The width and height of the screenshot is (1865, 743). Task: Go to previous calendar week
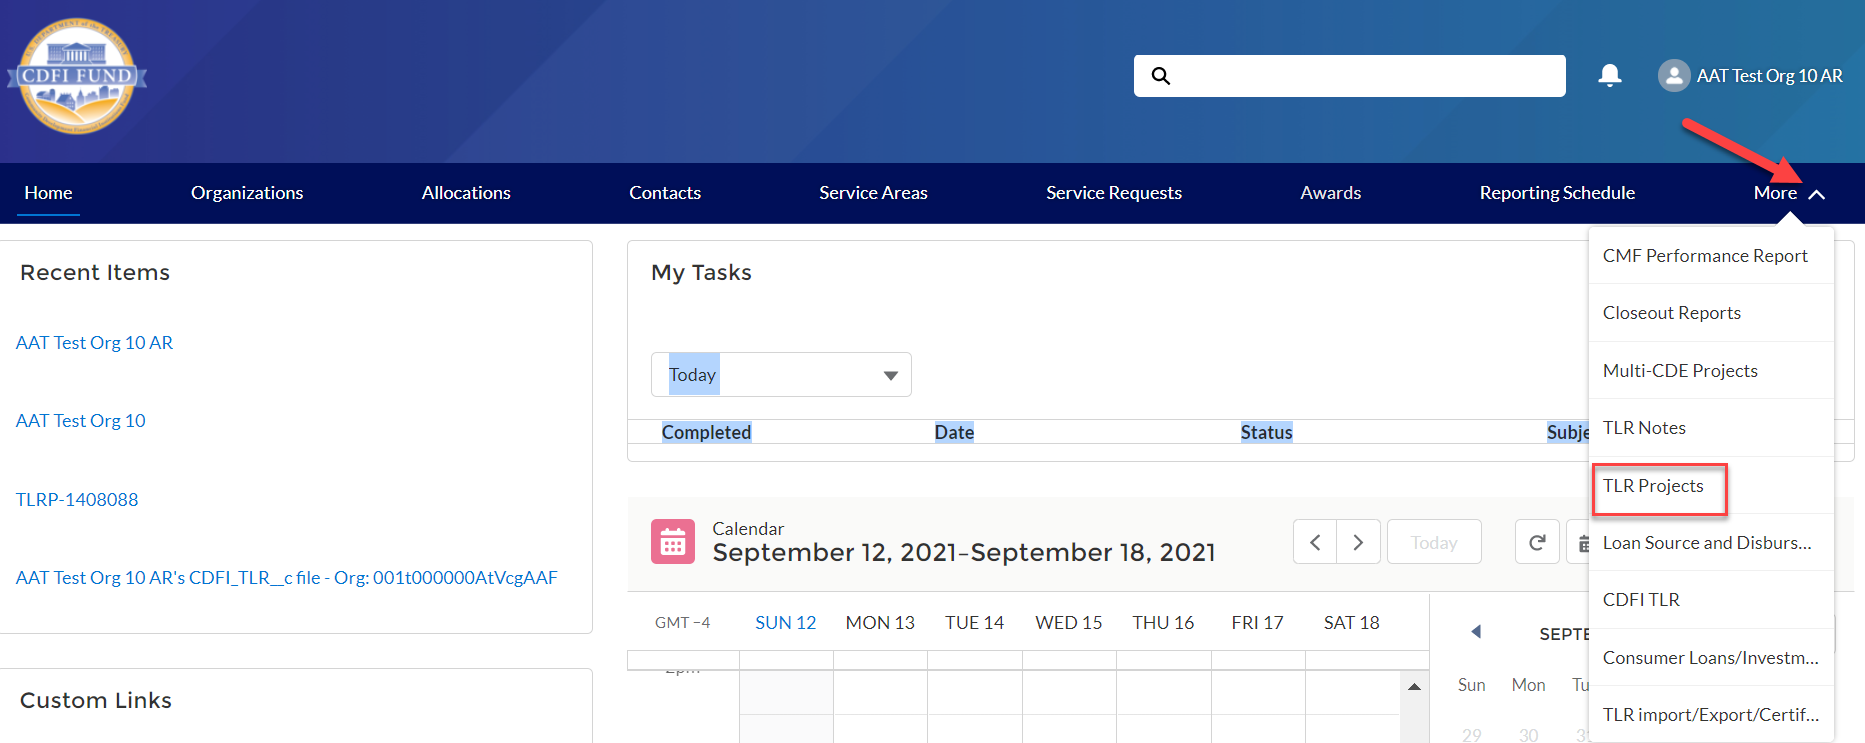point(1315,542)
